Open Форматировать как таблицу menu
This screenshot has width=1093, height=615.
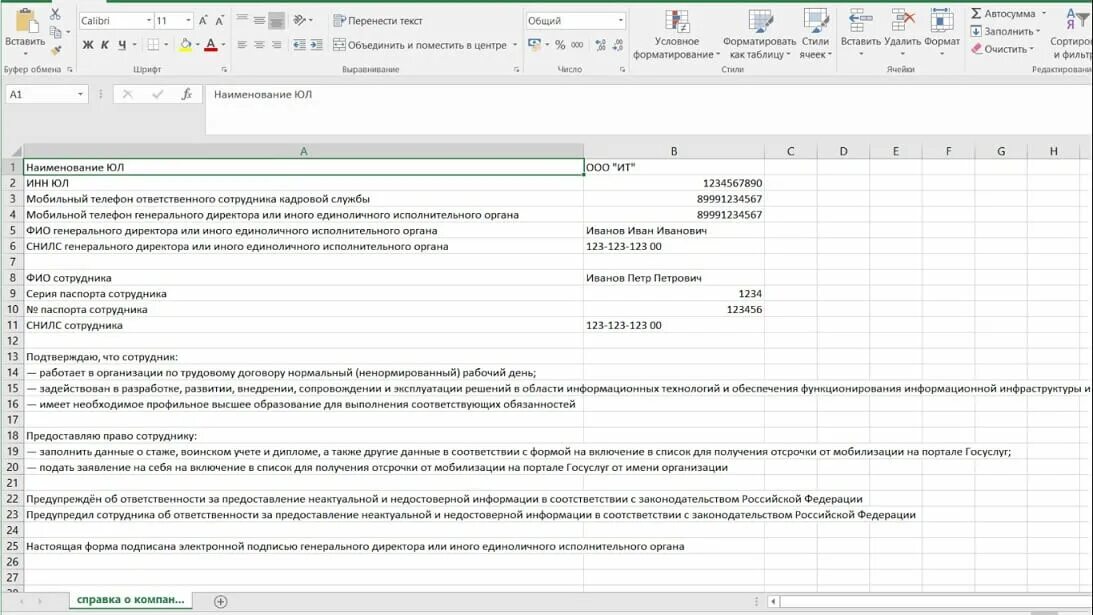pyautogui.click(x=759, y=34)
